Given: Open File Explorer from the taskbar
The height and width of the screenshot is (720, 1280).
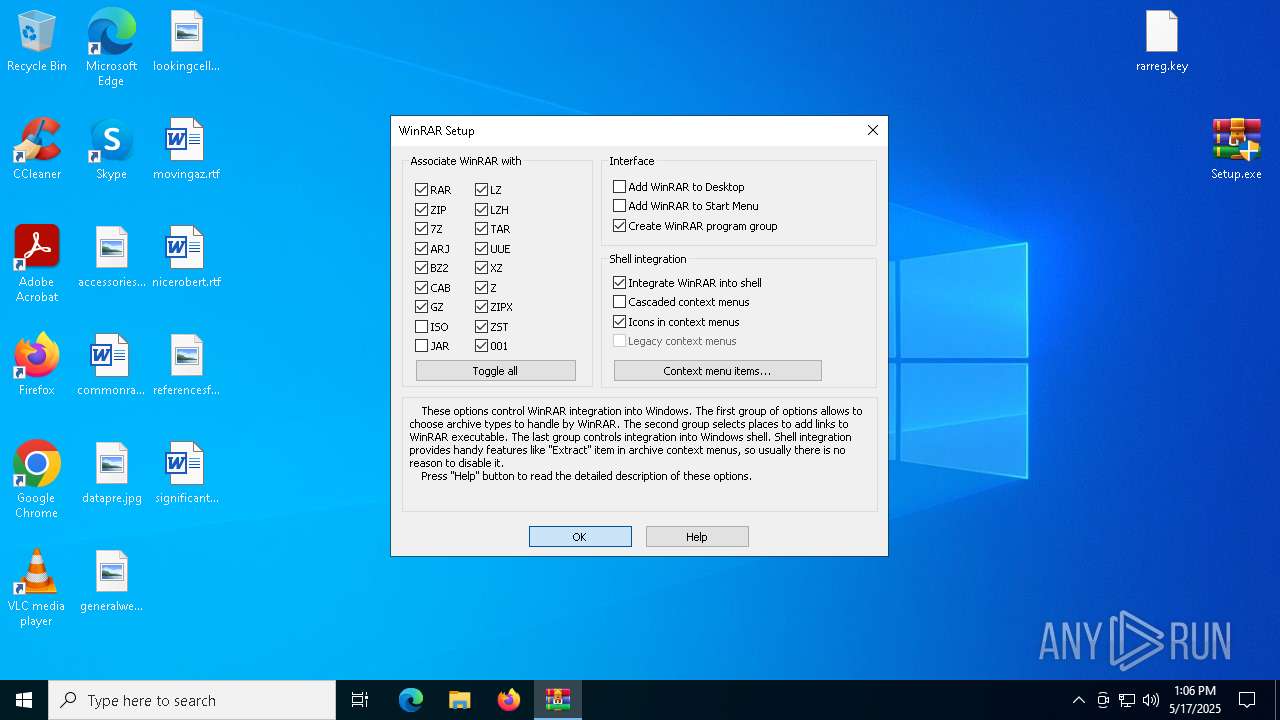Looking at the screenshot, I should point(459,700).
